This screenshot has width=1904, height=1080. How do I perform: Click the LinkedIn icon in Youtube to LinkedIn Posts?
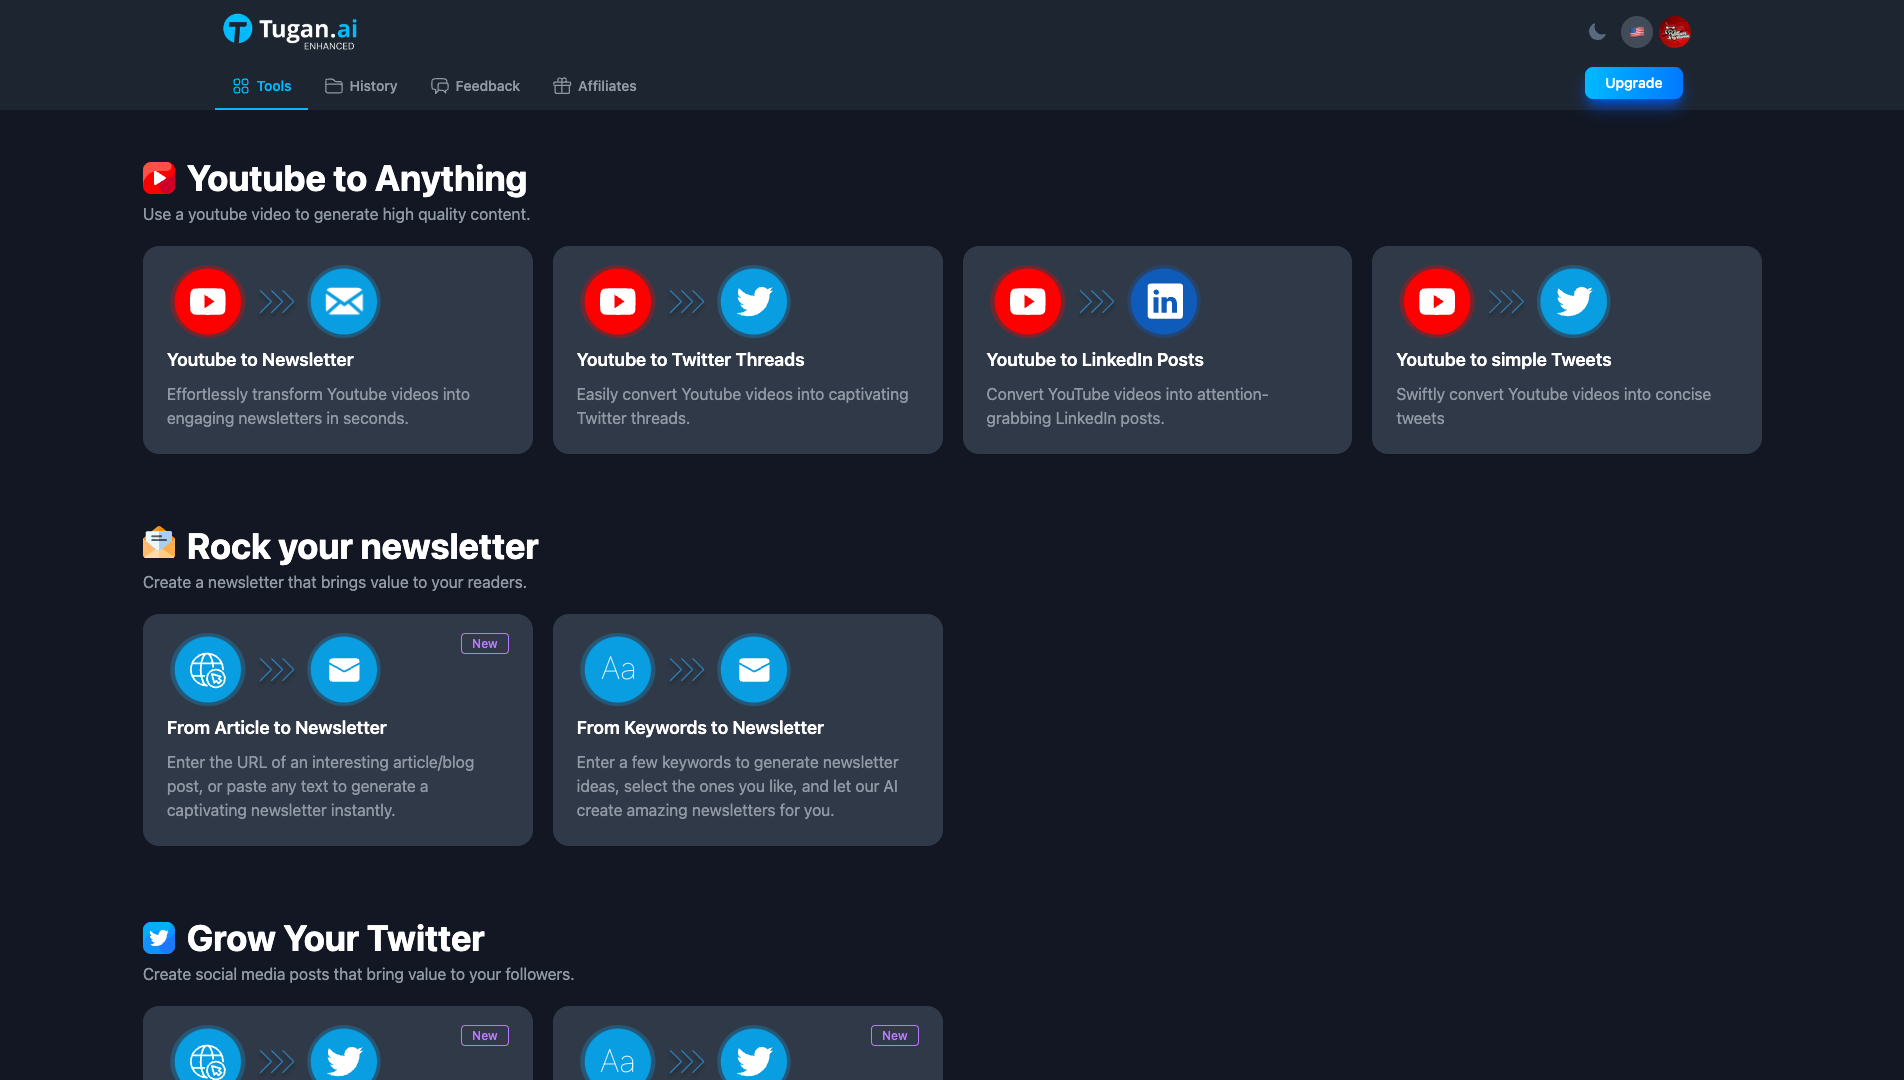coord(1164,301)
